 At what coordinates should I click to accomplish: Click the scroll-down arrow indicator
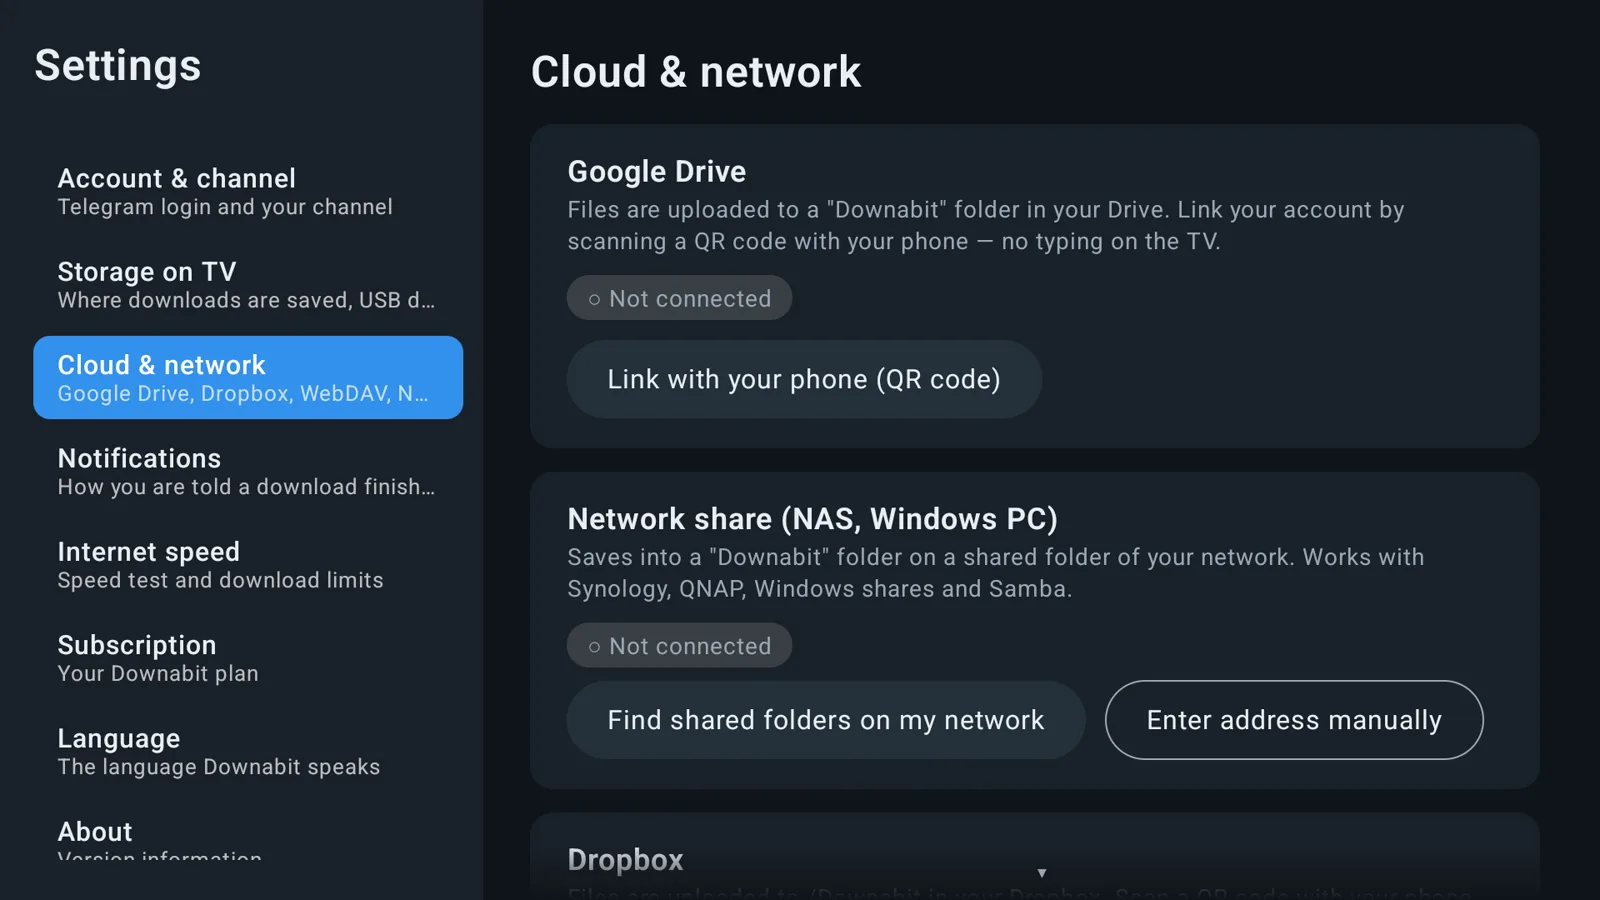[x=1041, y=873]
